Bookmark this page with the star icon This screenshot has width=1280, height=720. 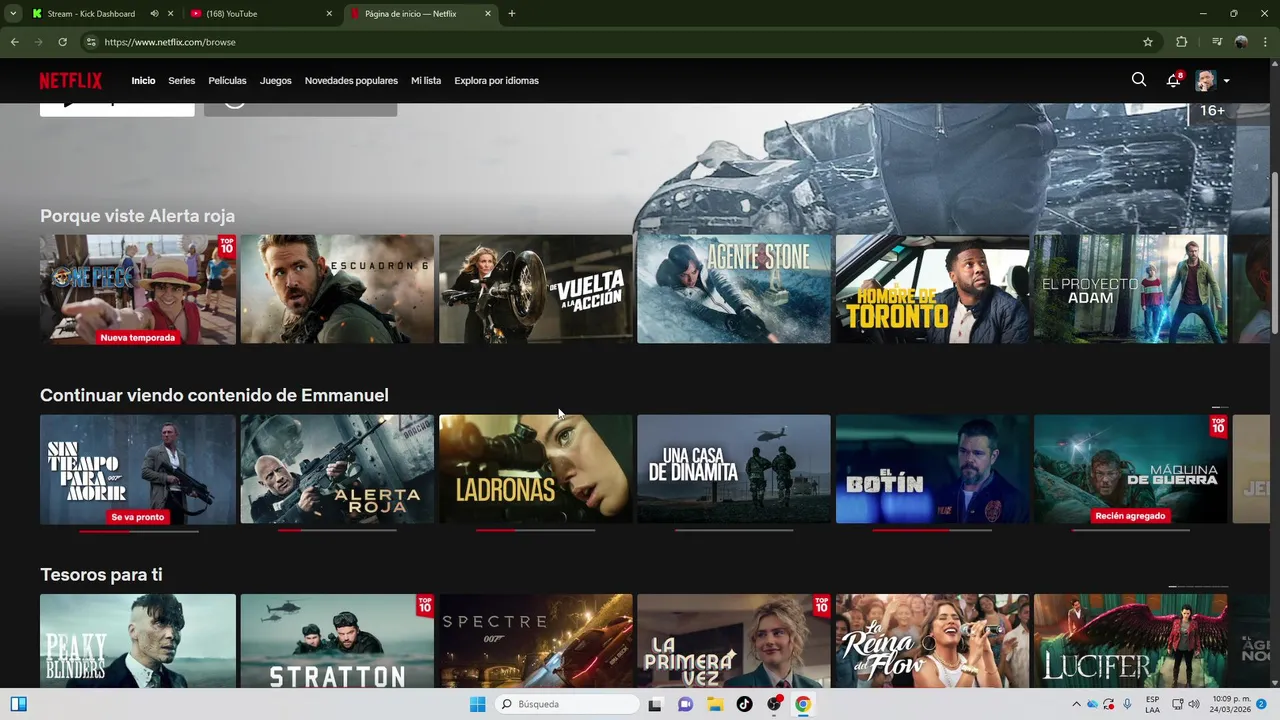pos(1148,42)
